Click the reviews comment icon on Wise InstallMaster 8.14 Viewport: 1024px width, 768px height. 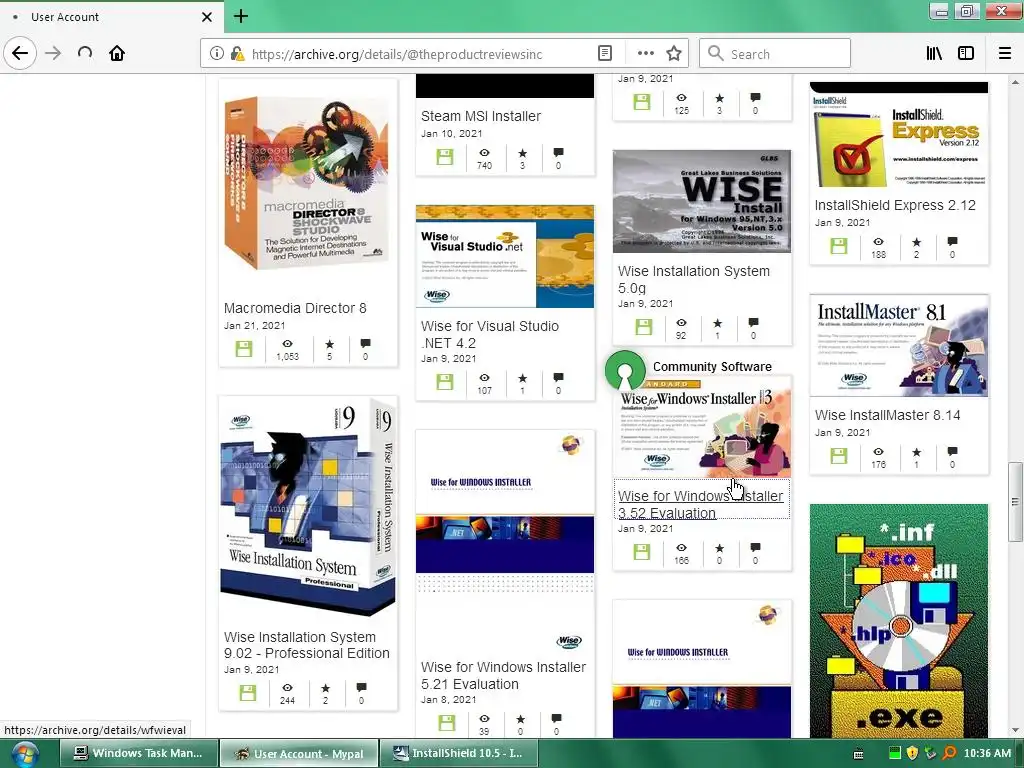(x=952, y=451)
